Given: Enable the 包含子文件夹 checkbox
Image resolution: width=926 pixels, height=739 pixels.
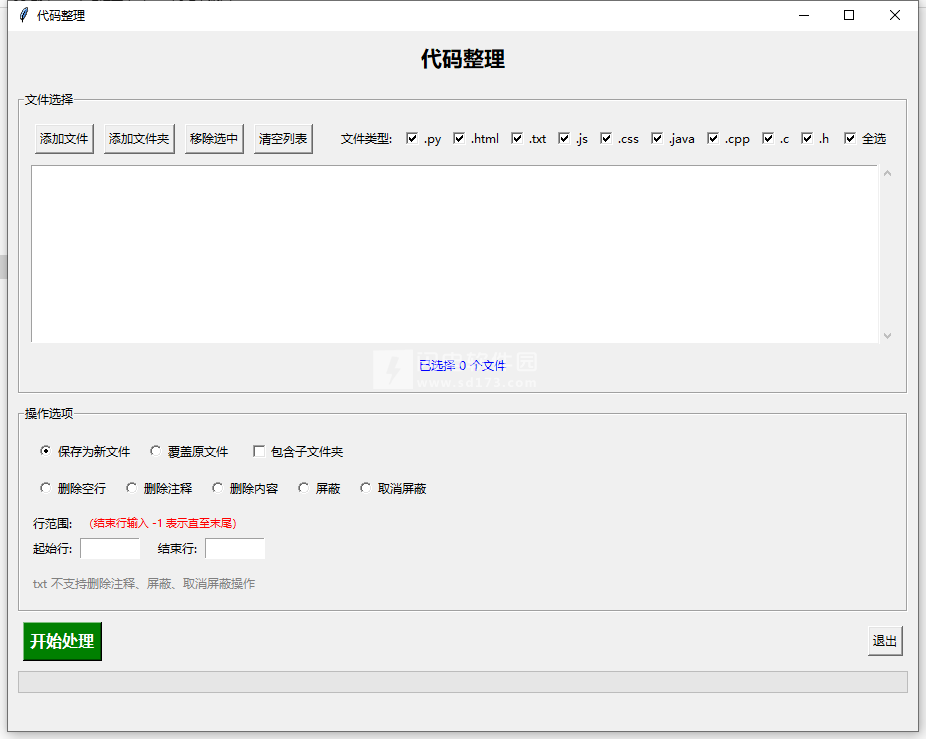Looking at the screenshot, I should click(x=259, y=452).
